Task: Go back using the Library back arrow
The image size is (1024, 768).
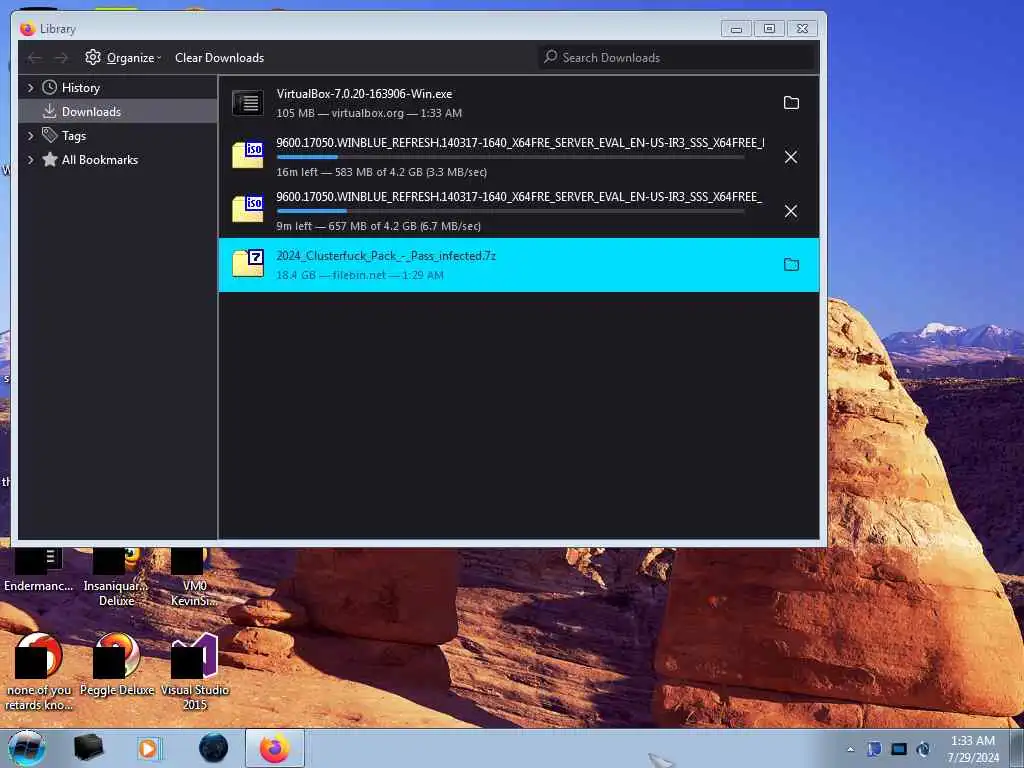Action: (35, 58)
